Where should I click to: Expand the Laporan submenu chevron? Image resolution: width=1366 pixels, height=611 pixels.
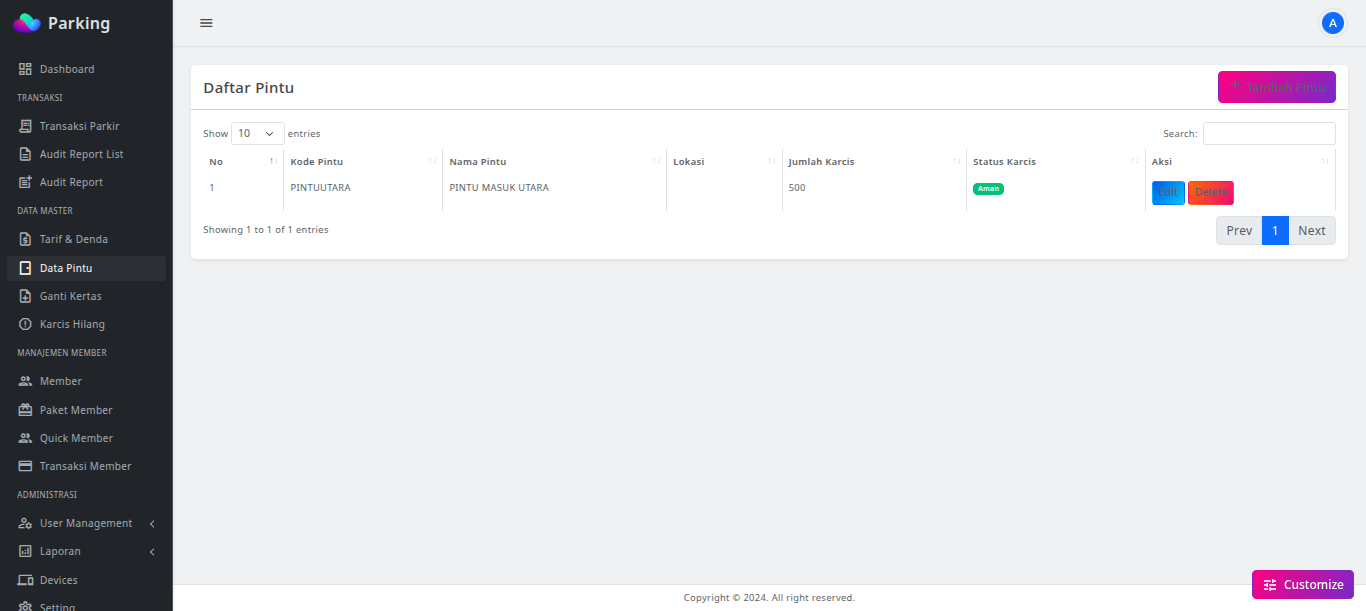pyautogui.click(x=152, y=551)
